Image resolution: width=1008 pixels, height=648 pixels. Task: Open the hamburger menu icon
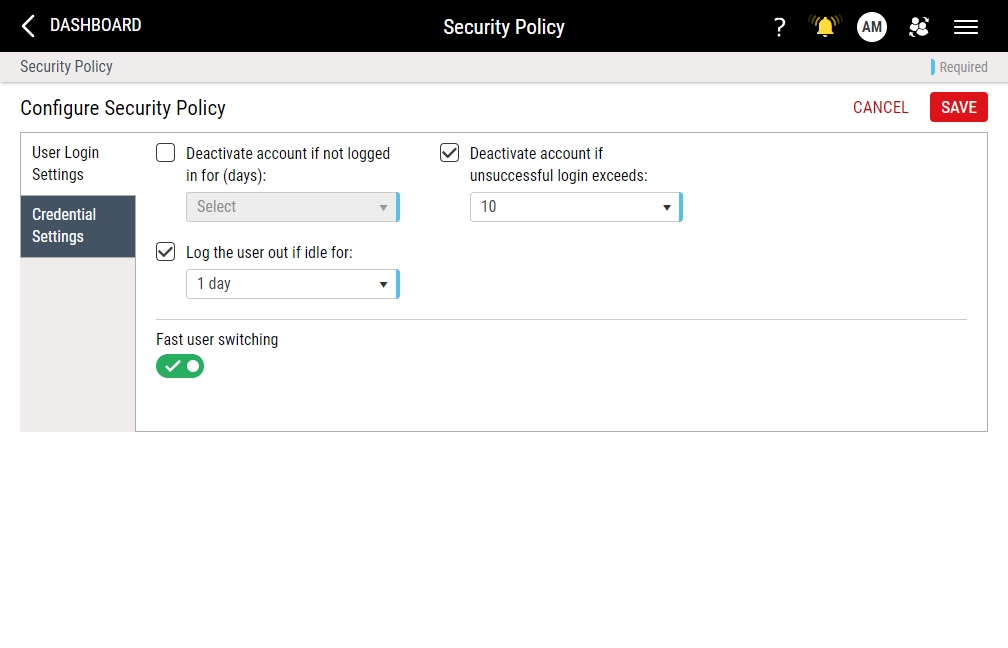click(x=965, y=27)
